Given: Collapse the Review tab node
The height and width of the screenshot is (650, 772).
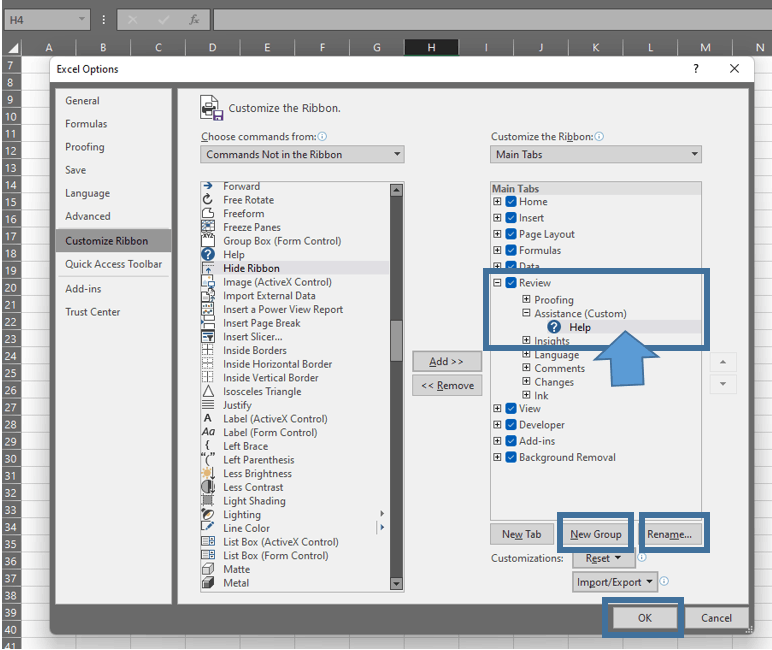Looking at the screenshot, I should click(x=497, y=283).
